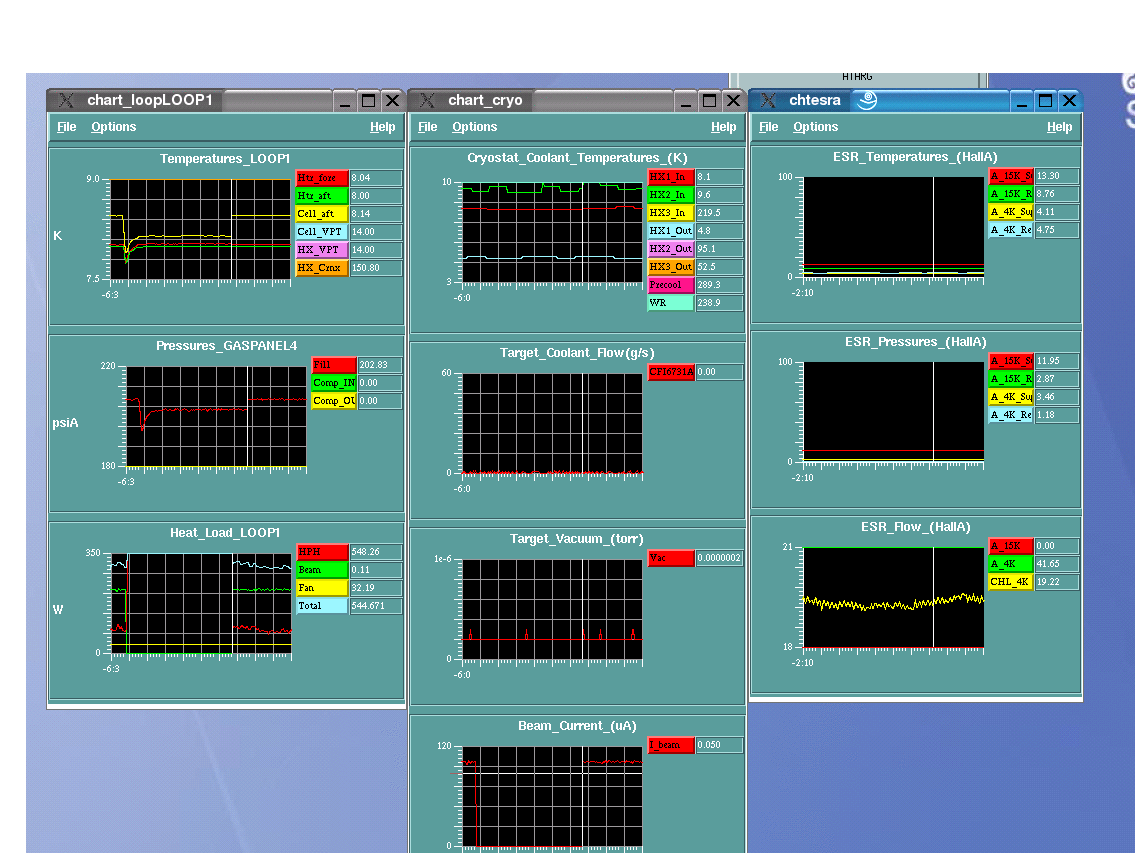The height and width of the screenshot is (853, 1135).
Task: Minimize the chart_cryo window
Action: (x=686, y=101)
